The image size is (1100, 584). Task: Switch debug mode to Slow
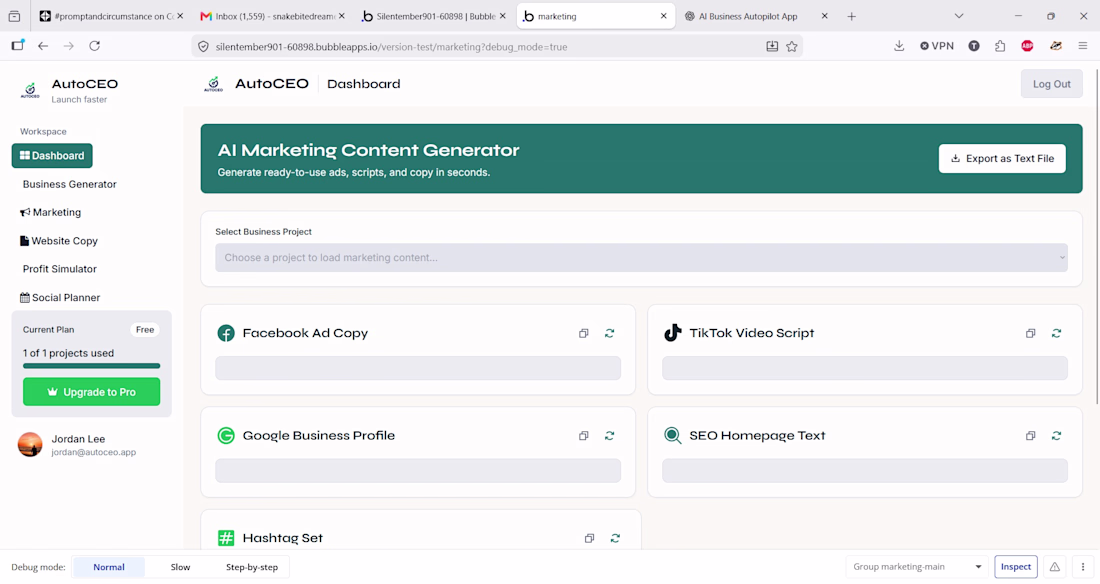[180, 567]
